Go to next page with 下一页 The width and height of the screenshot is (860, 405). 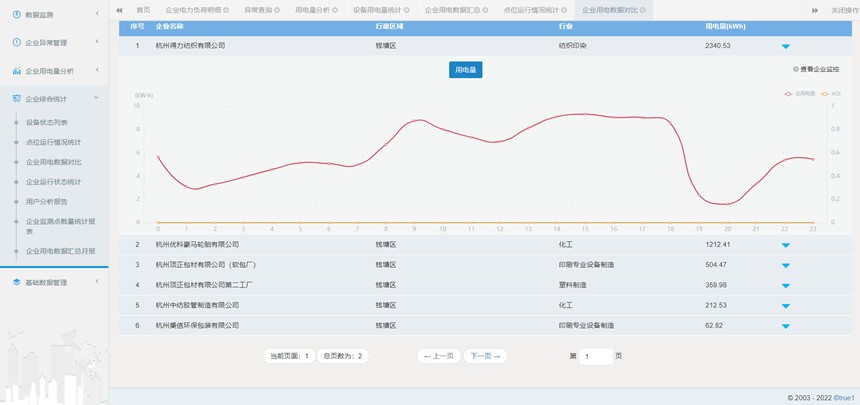point(486,356)
